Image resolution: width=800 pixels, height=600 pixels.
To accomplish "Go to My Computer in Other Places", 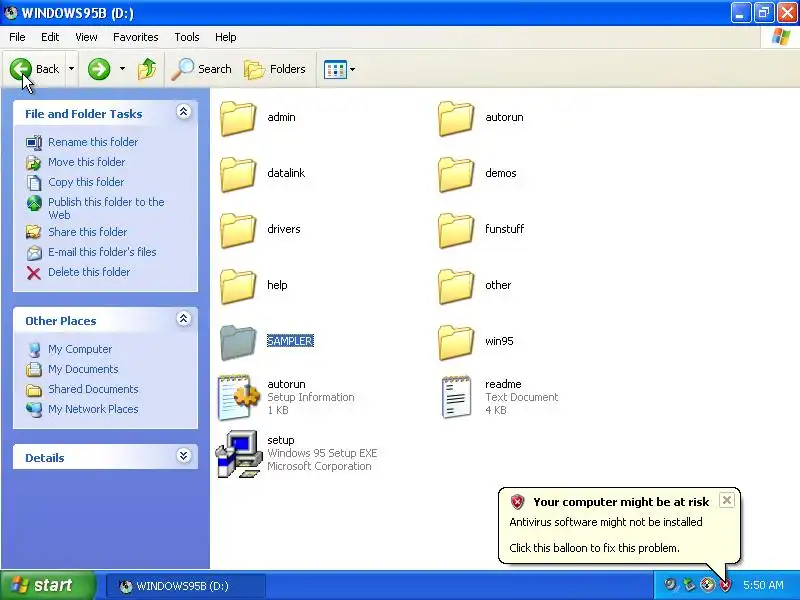I will point(80,349).
